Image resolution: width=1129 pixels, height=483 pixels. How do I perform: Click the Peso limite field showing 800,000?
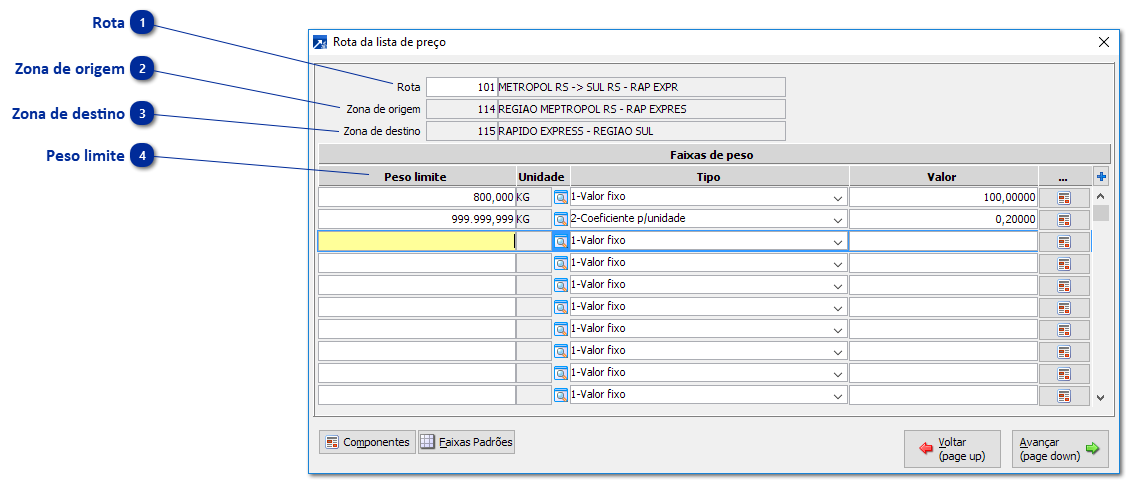point(417,197)
